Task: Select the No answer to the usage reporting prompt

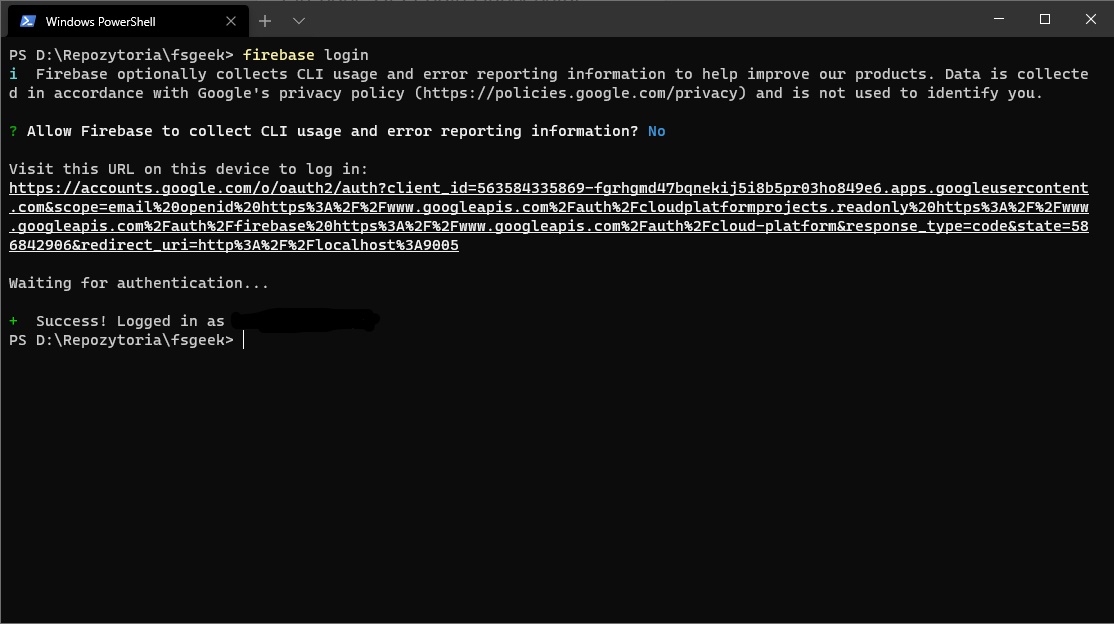Action: click(655, 131)
